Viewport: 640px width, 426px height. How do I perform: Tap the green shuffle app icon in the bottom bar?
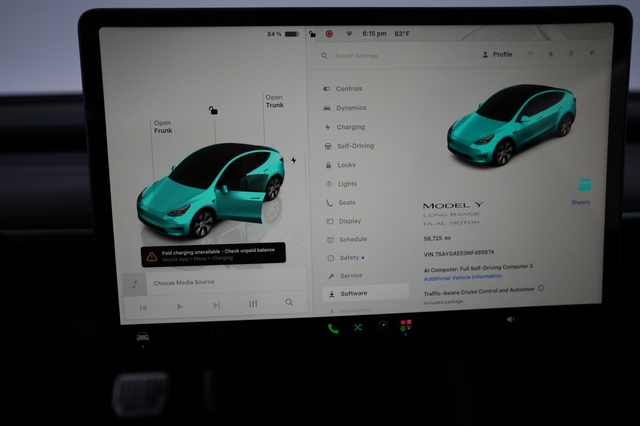point(358,327)
